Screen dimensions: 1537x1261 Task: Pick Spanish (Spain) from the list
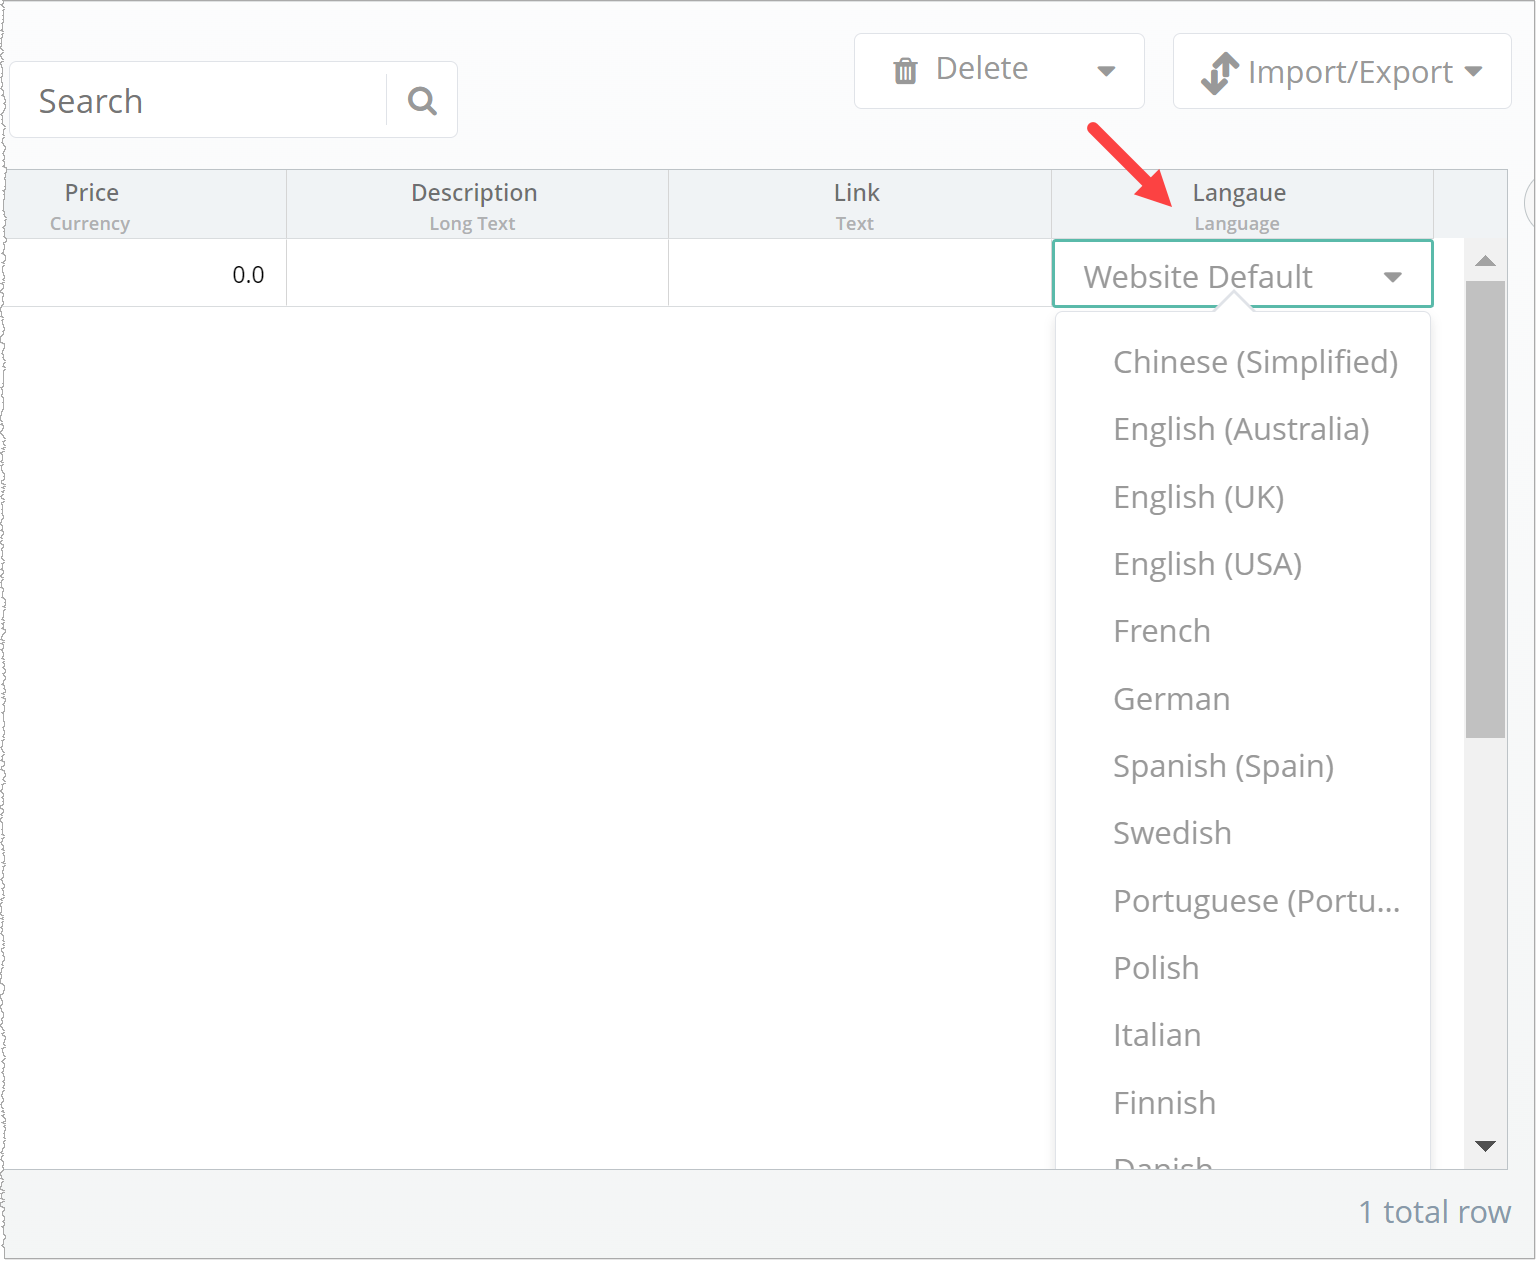point(1223,766)
